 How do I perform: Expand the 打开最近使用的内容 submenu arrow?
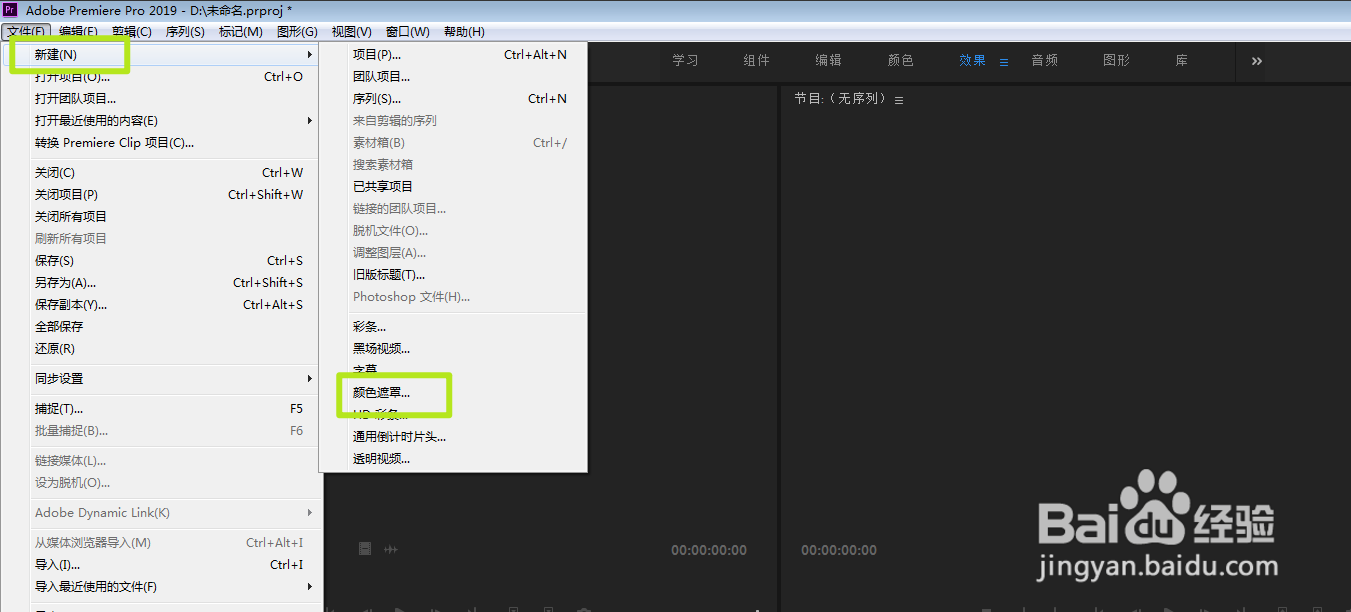310,120
